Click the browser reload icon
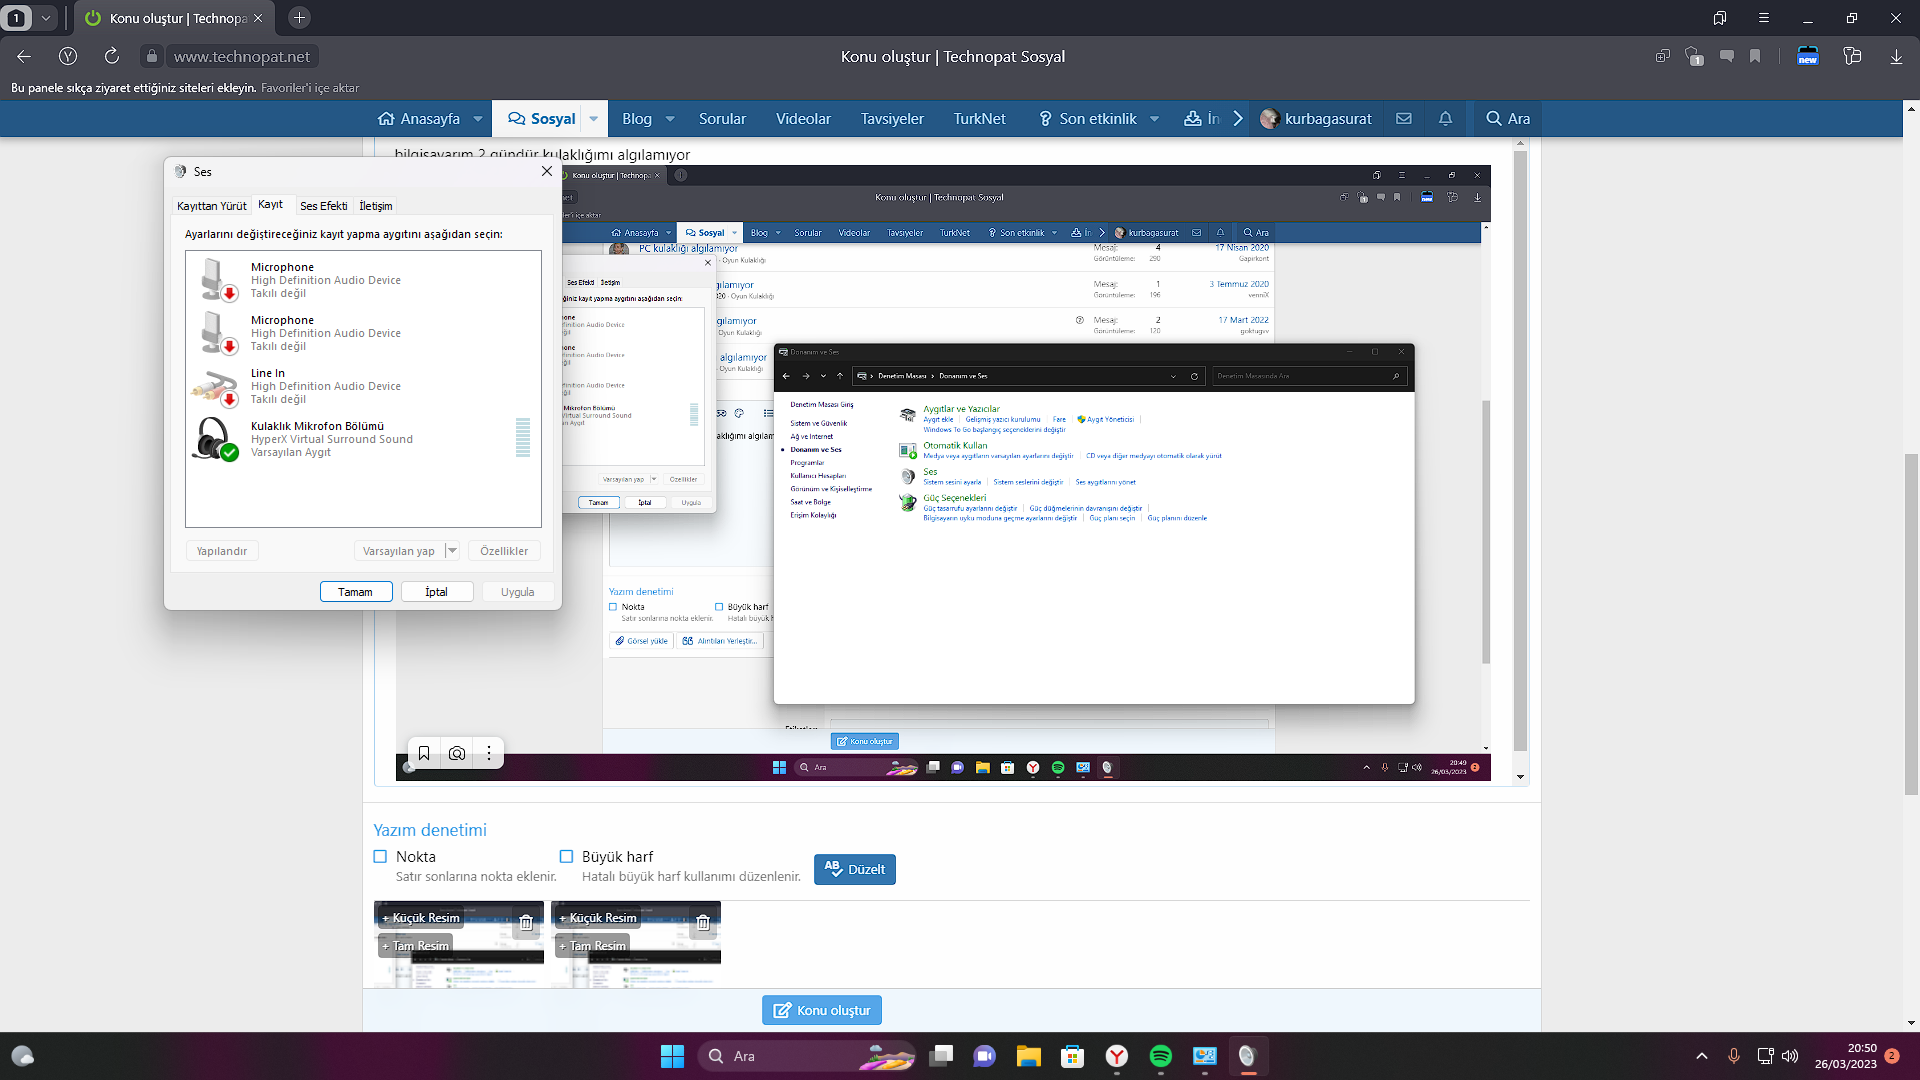Screen dimensions: 1920x1080 (112, 56)
